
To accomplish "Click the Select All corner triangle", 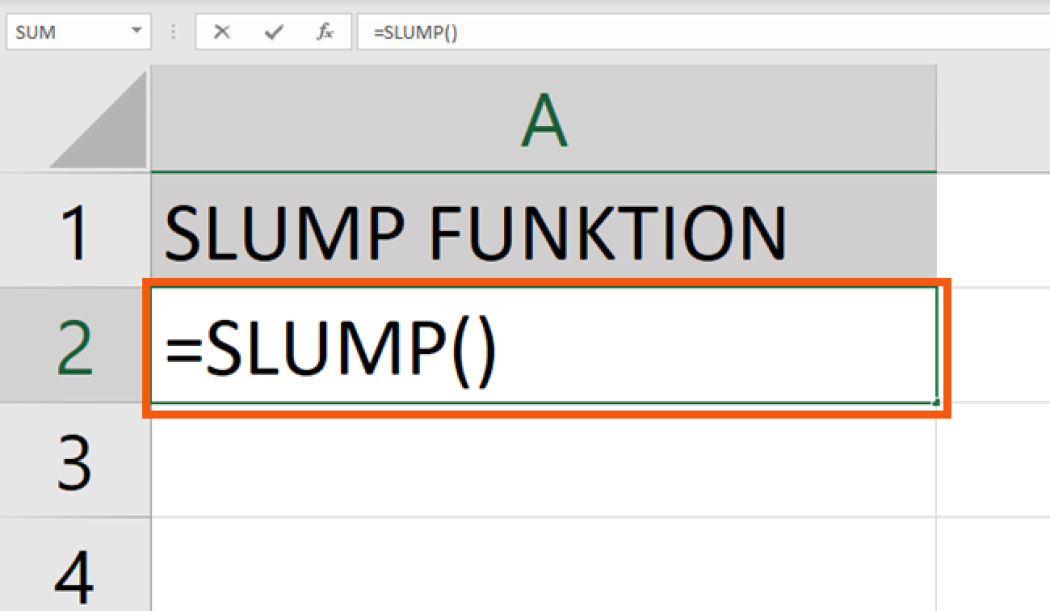I will pos(100,122).
